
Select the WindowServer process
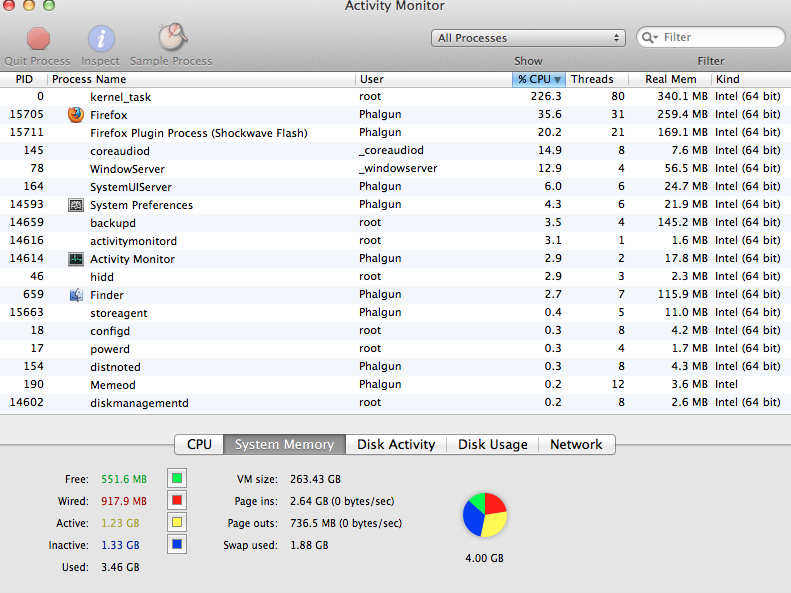pos(396,168)
